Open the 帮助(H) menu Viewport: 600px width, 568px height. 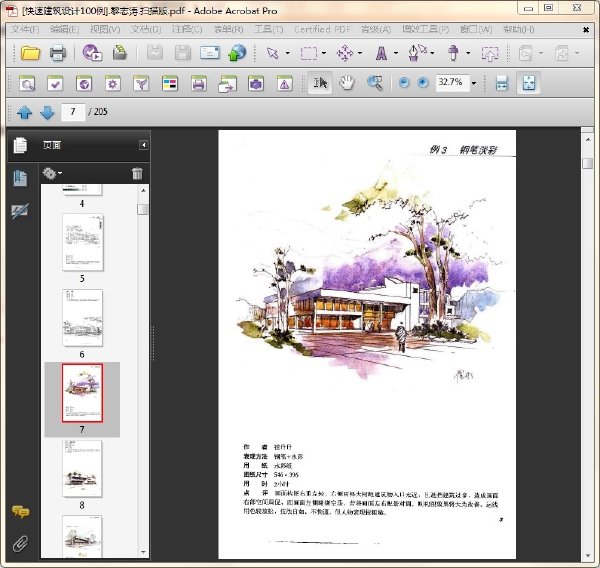(x=518, y=29)
